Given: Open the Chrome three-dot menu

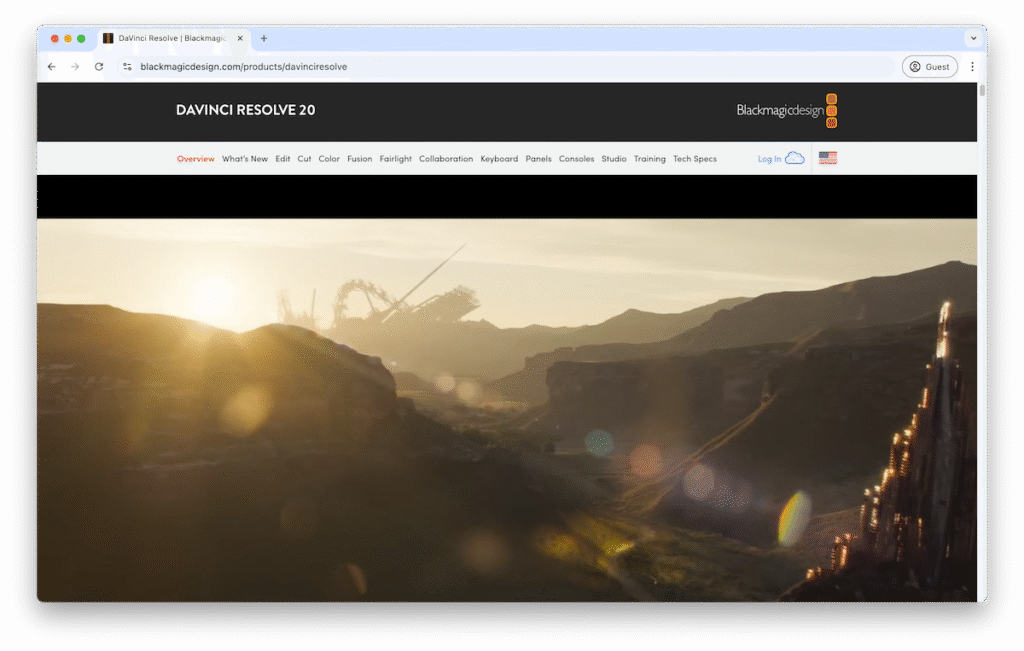Looking at the screenshot, I should click(x=972, y=67).
